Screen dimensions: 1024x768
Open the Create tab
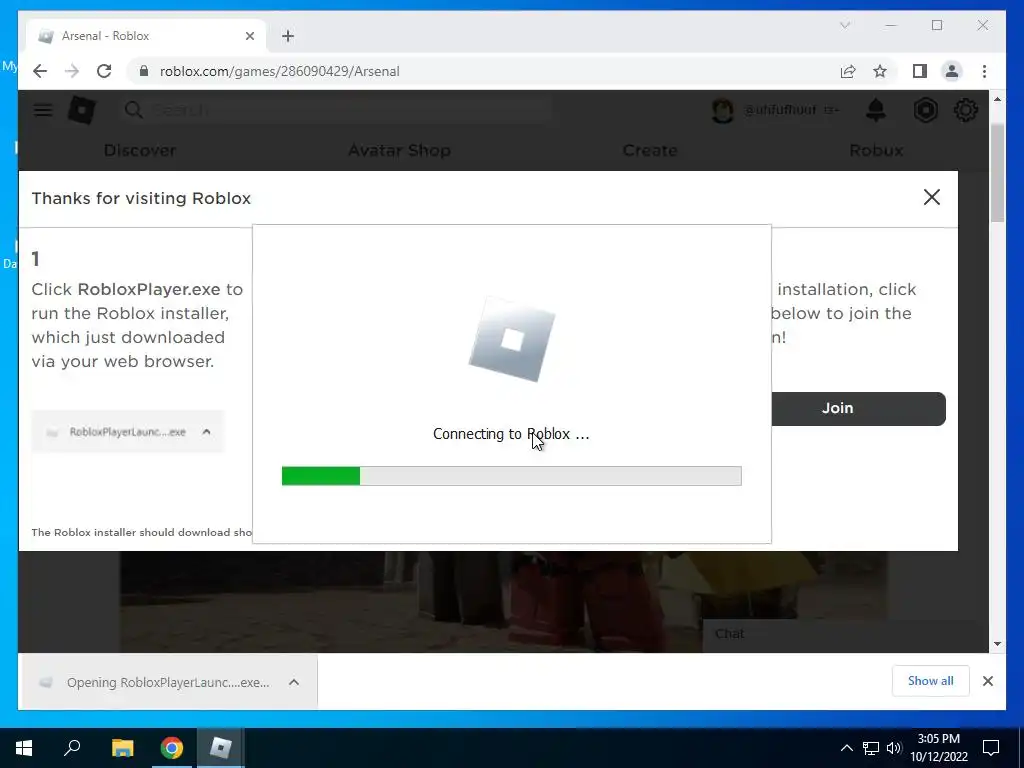pyautogui.click(x=650, y=150)
